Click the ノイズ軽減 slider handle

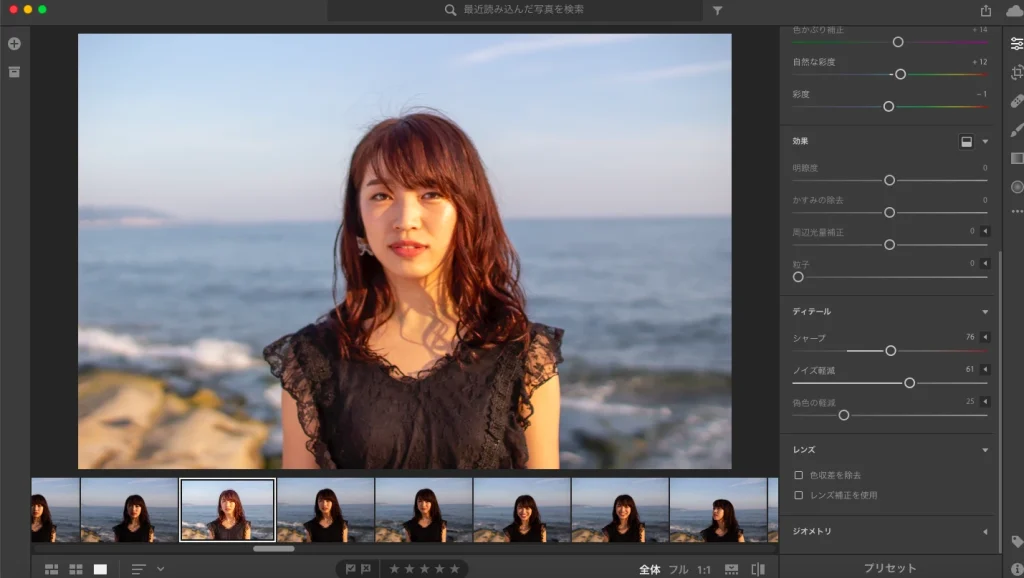[x=909, y=383]
